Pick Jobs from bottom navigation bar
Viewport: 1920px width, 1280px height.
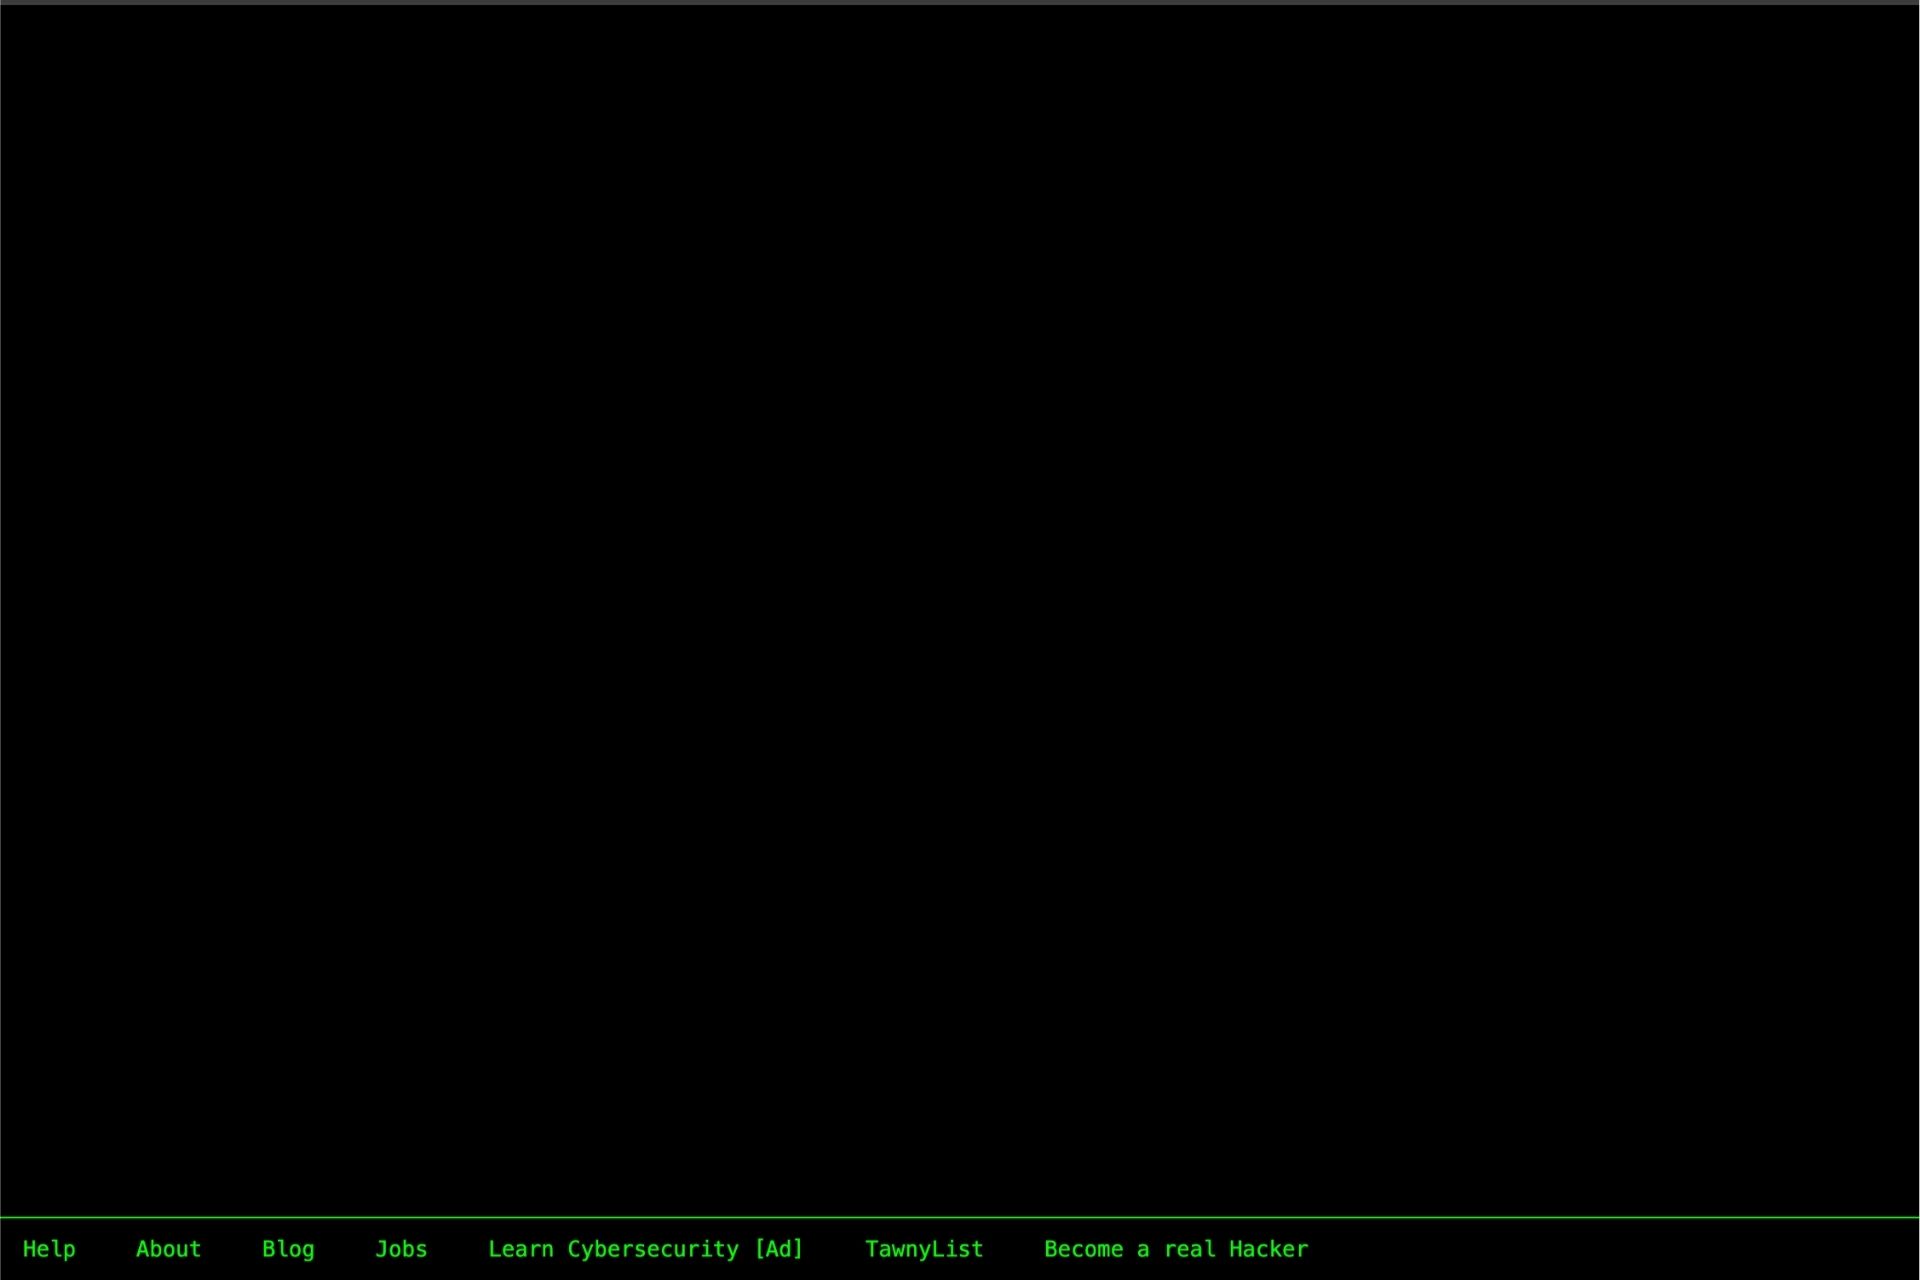pyautogui.click(x=401, y=1249)
